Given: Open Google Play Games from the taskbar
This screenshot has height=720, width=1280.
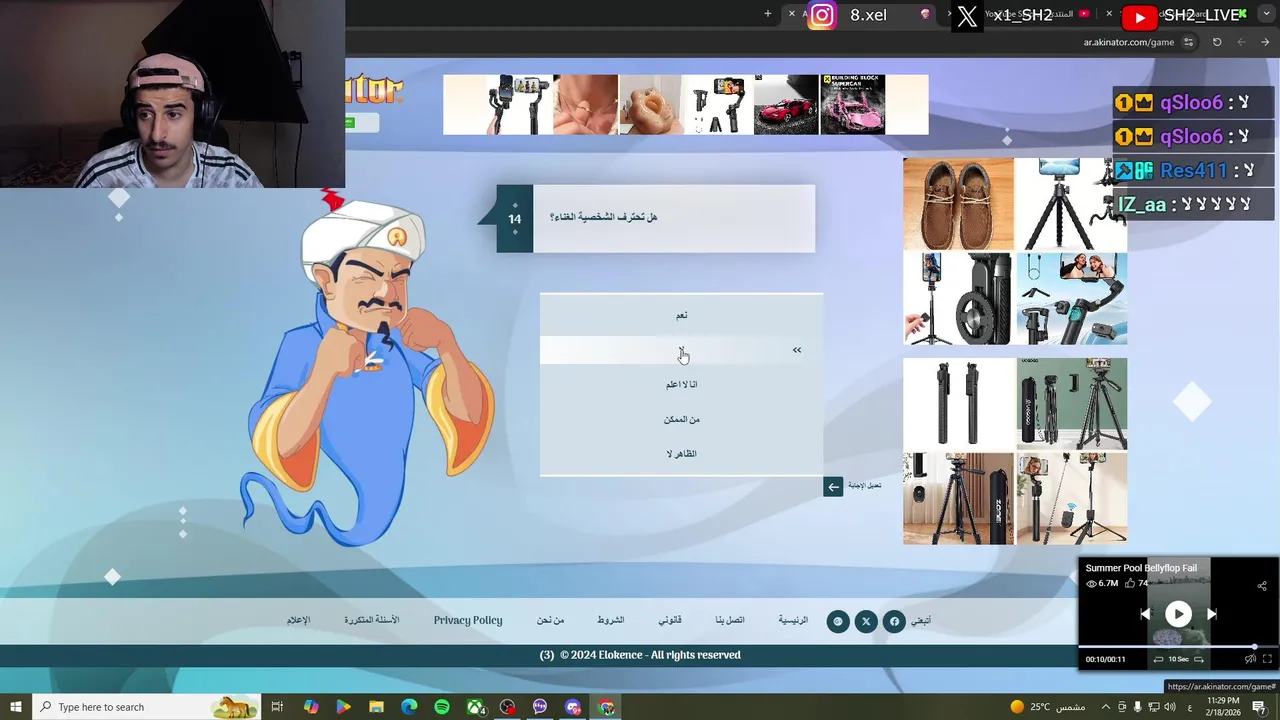Looking at the screenshot, I should pos(343,707).
